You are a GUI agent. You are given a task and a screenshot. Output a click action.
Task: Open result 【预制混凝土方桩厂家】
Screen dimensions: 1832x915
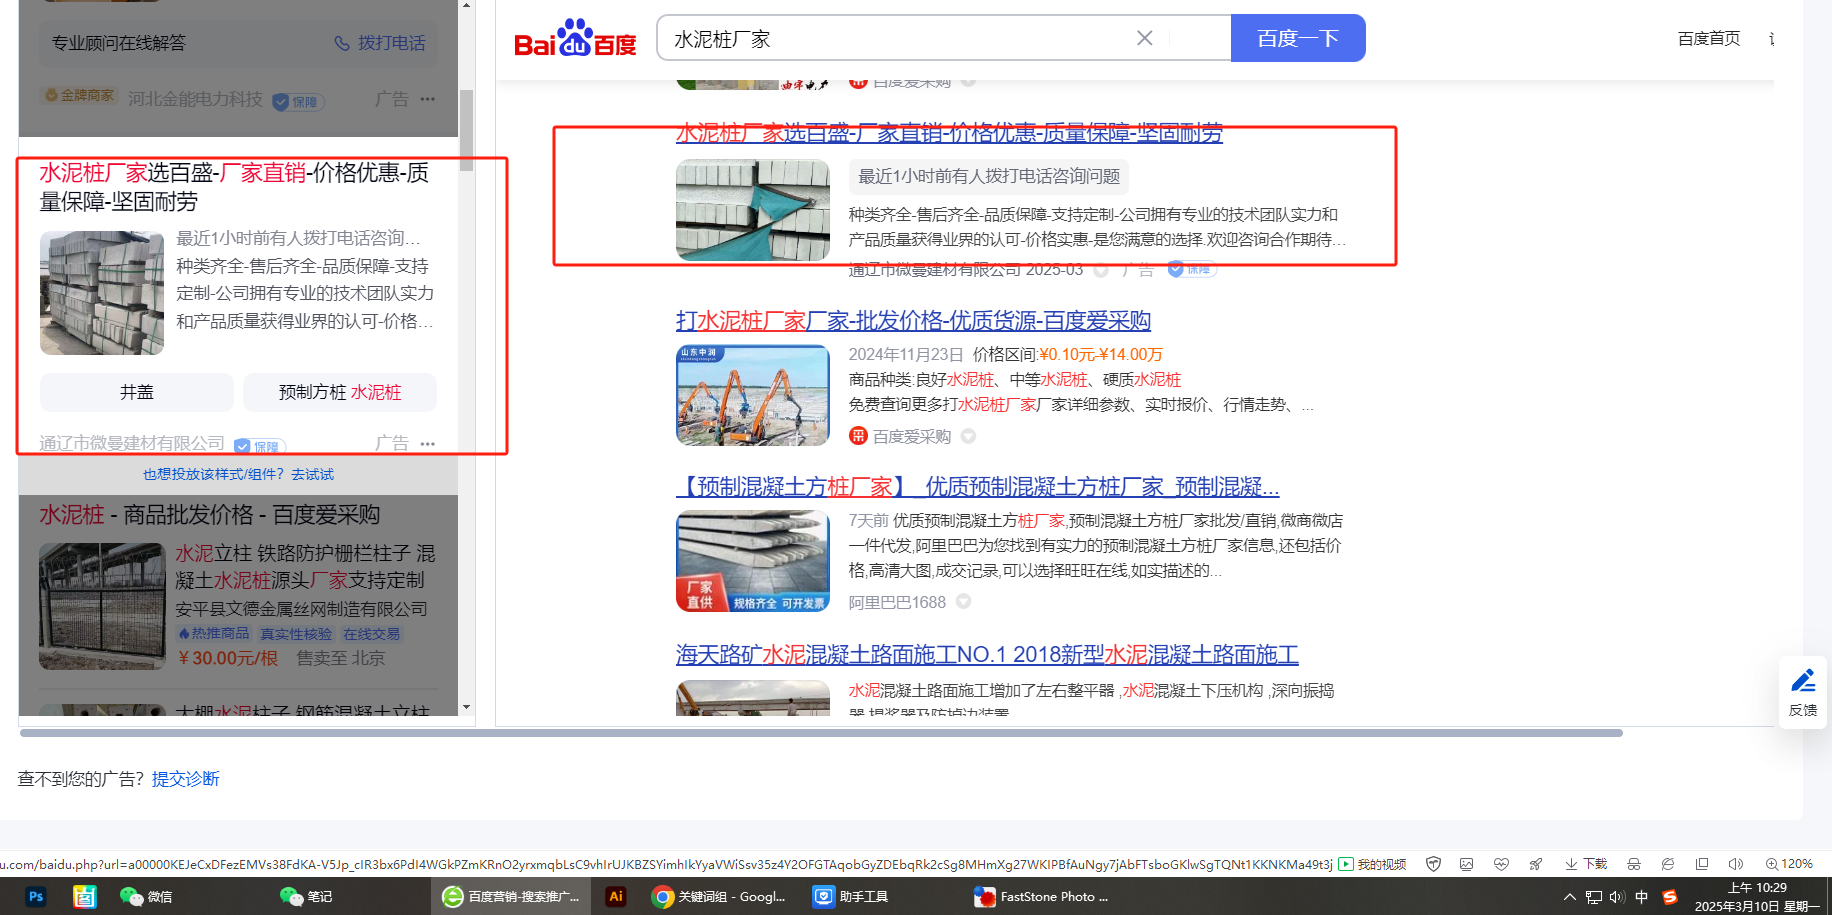coord(977,487)
